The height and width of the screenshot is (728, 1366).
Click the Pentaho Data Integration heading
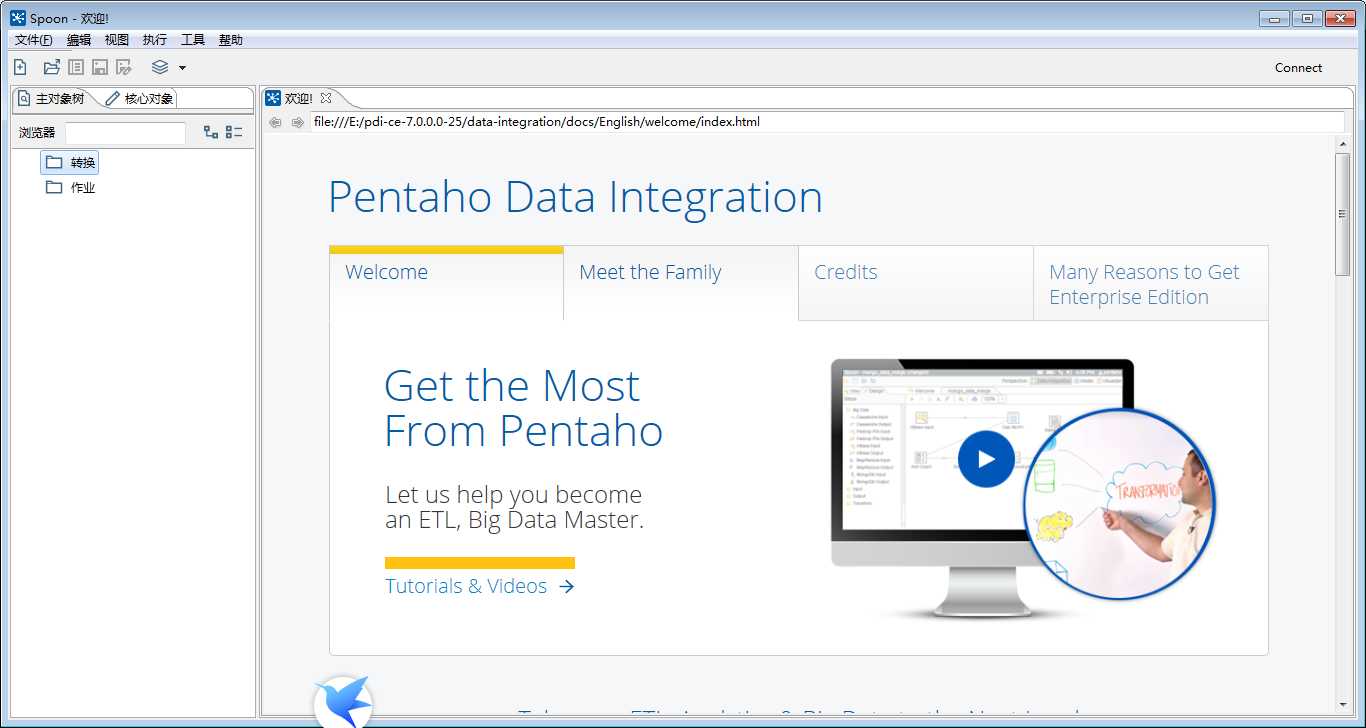(575, 197)
